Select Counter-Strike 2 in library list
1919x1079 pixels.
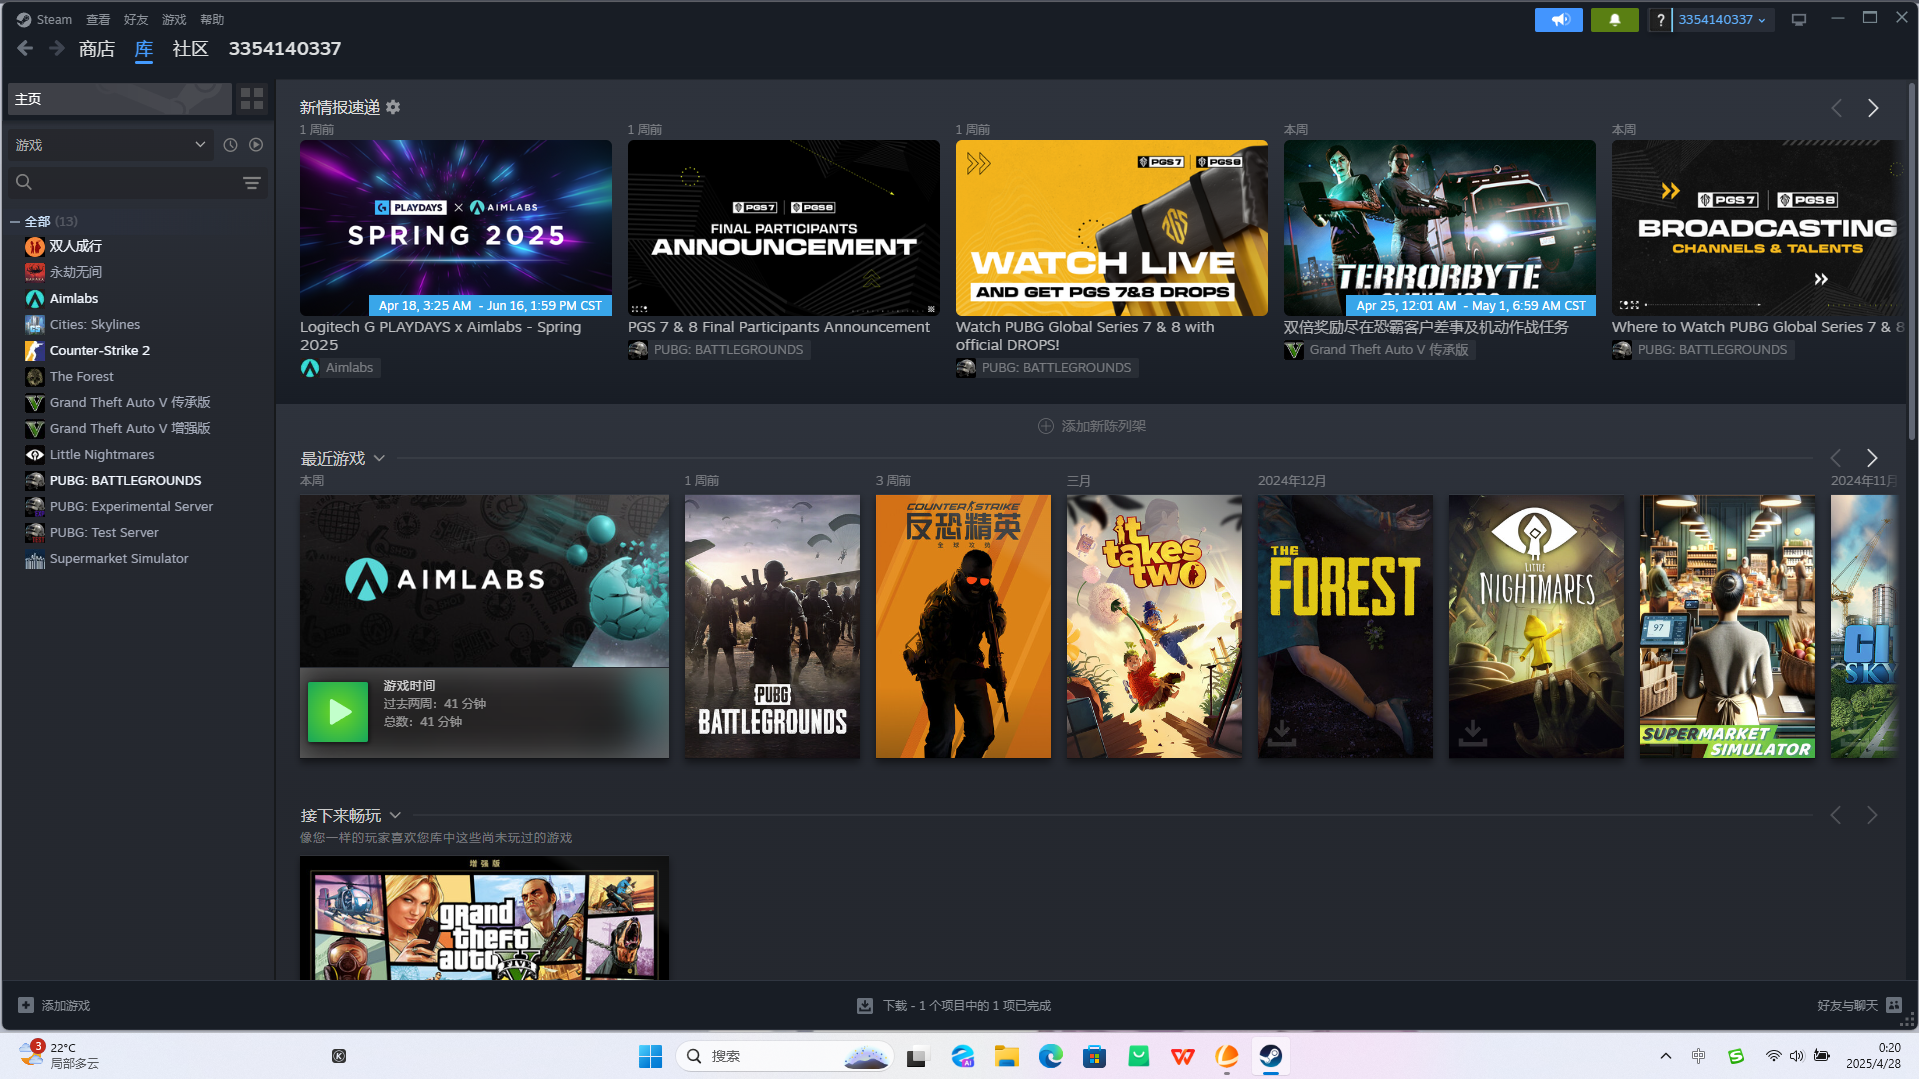tap(100, 350)
